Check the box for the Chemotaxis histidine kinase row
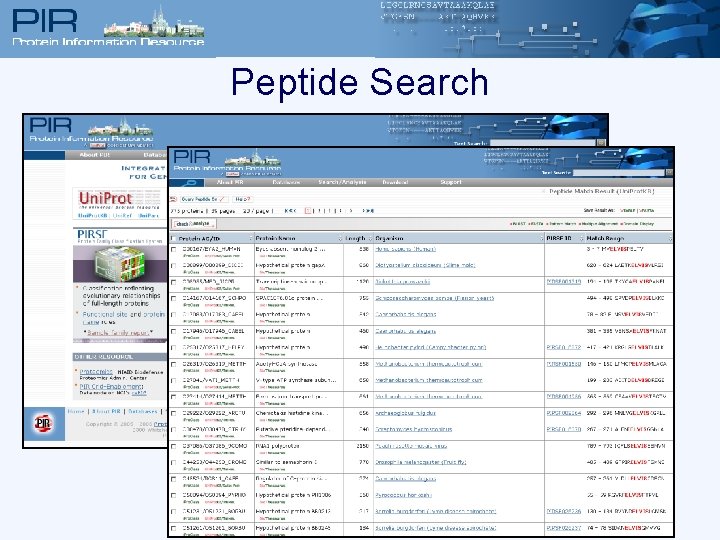Screen dimensions: 720x540 pos(174,413)
